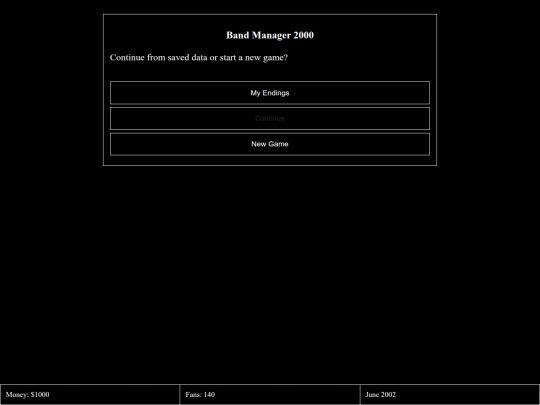Click the June 2002 date entry
This screenshot has height=405, width=540.
tap(450, 394)
